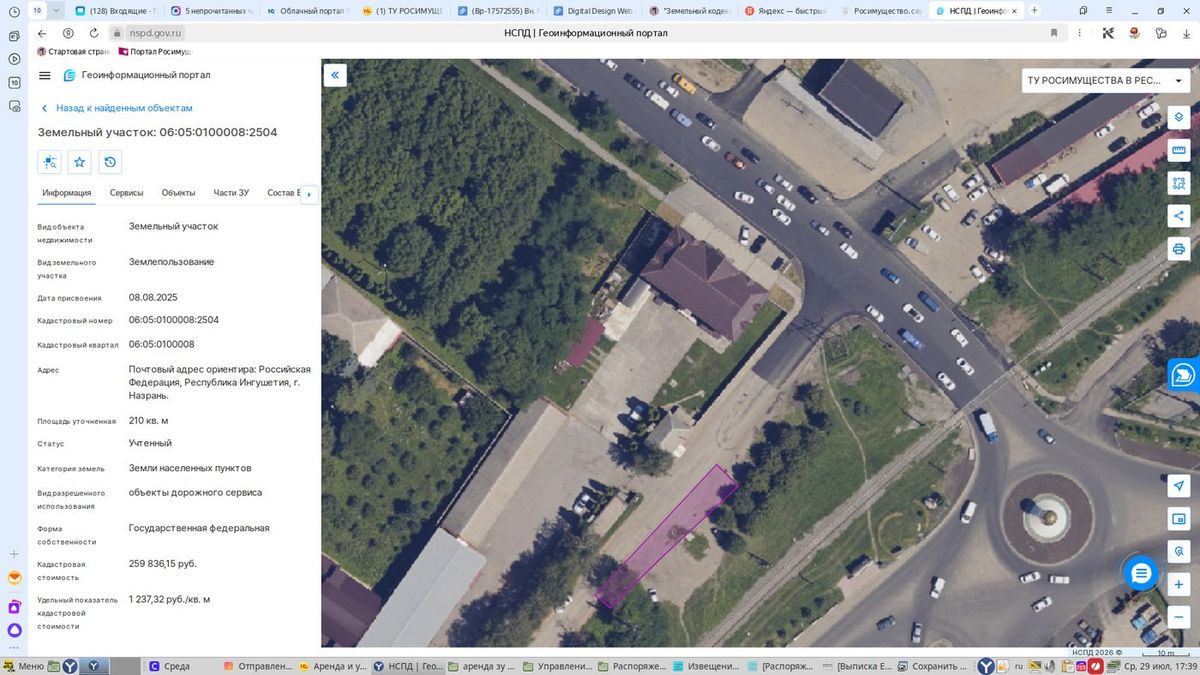Open the Портал Росимущества bookmark
This screenshot has width=1200, height=675.
click(x=155, y=51)
